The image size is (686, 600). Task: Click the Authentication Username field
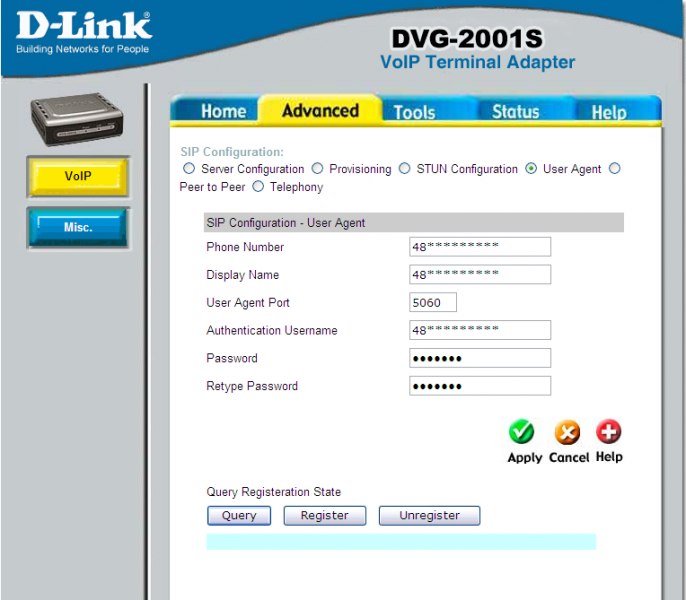point(480,330)
